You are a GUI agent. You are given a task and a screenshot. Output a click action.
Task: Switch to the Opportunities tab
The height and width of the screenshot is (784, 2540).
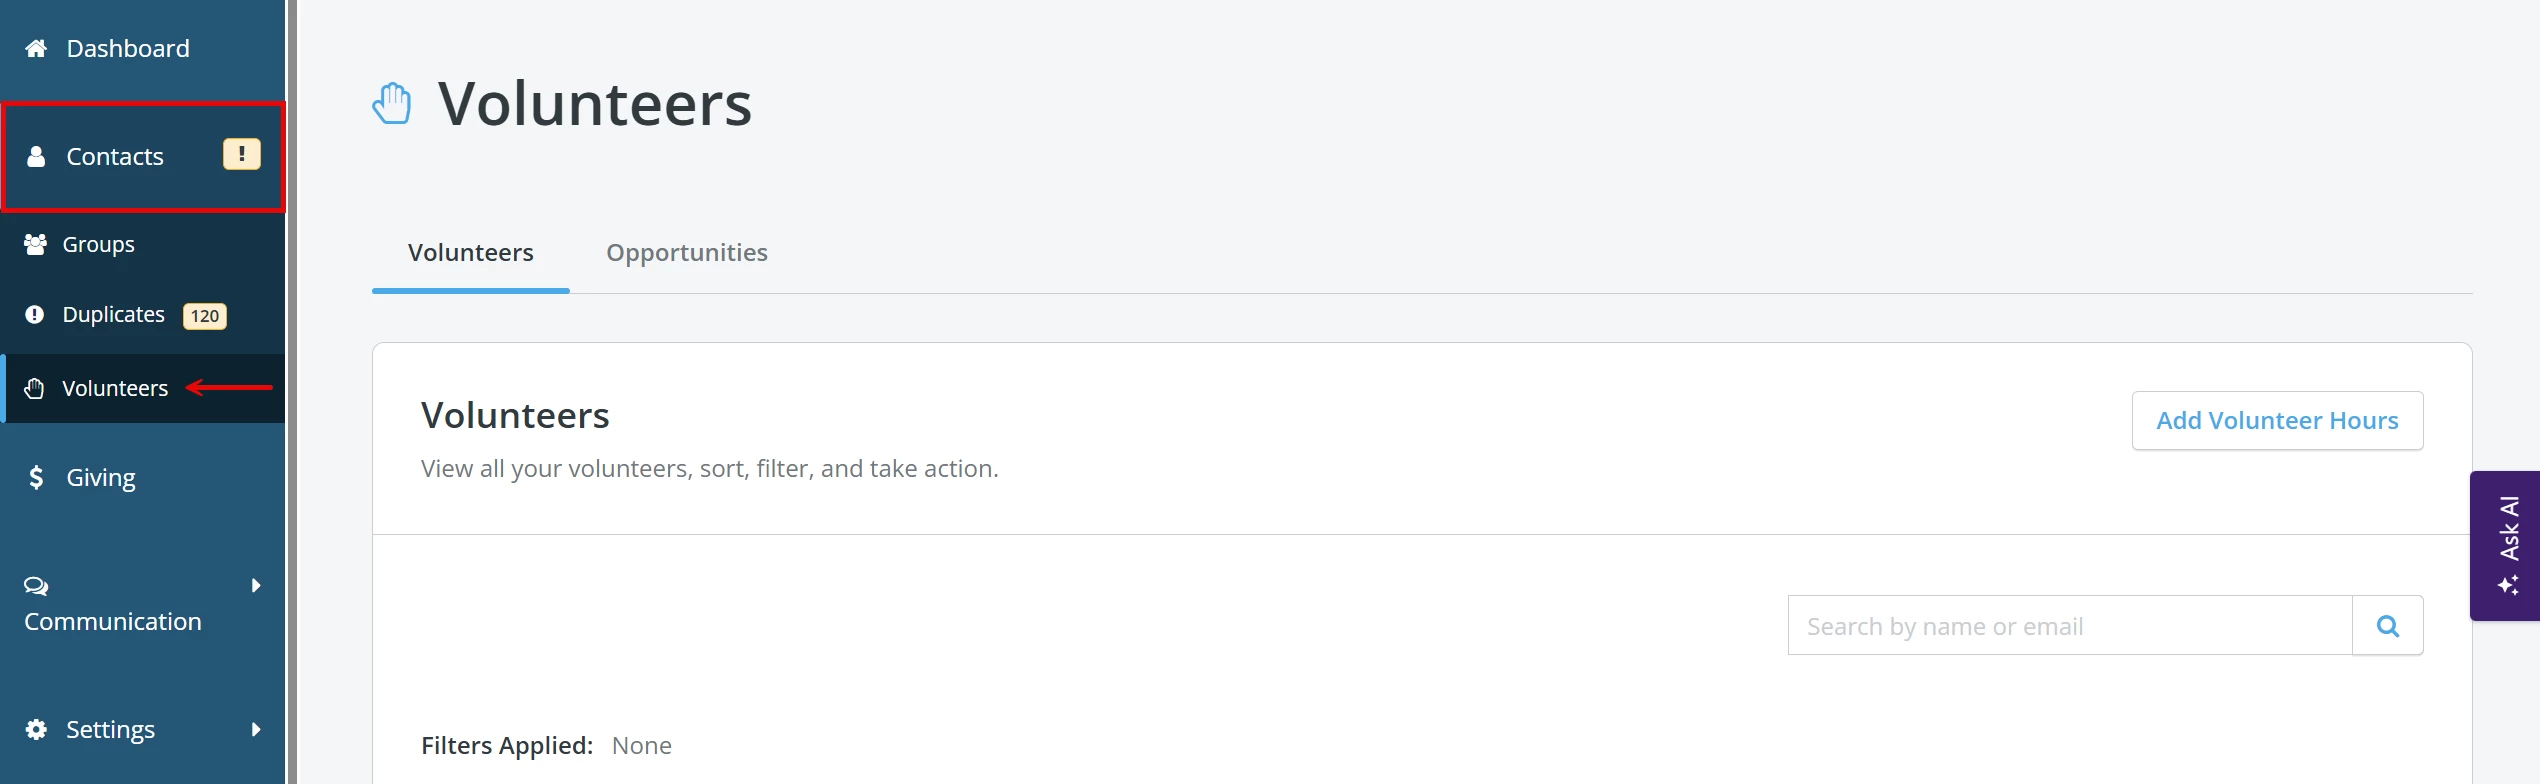pyautogui.click(x=687, y=252)
